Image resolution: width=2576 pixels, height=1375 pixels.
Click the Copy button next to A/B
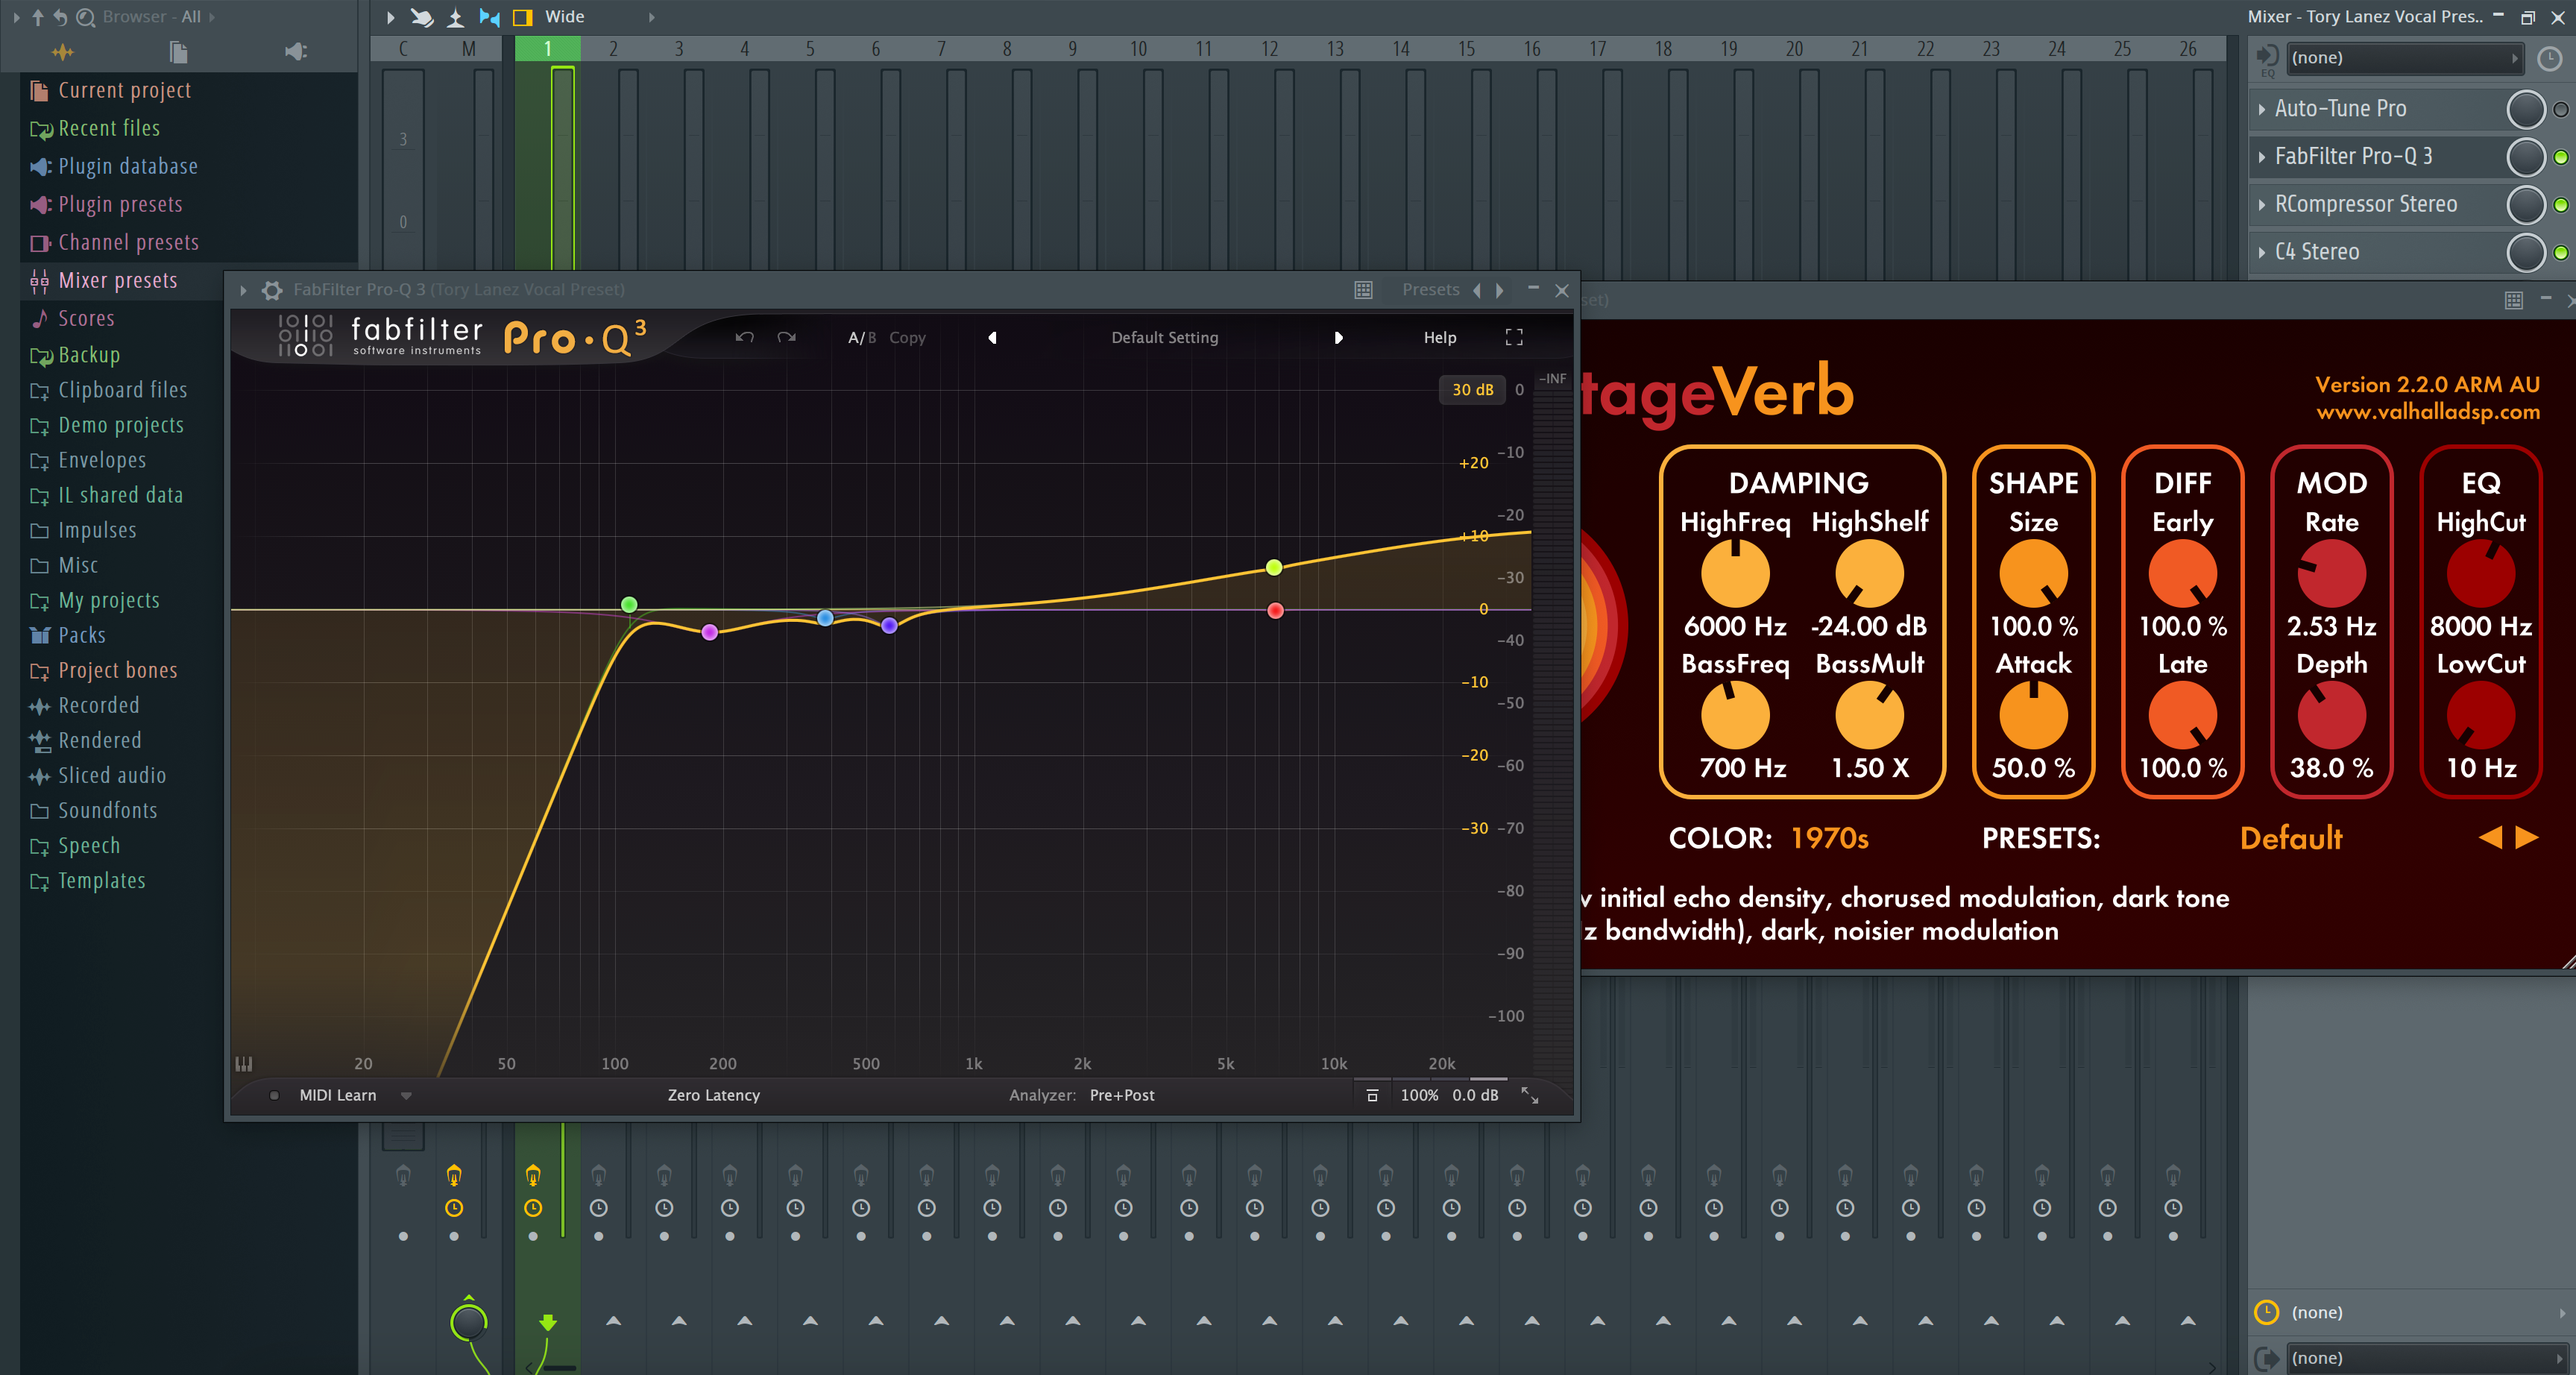(907, 337)
